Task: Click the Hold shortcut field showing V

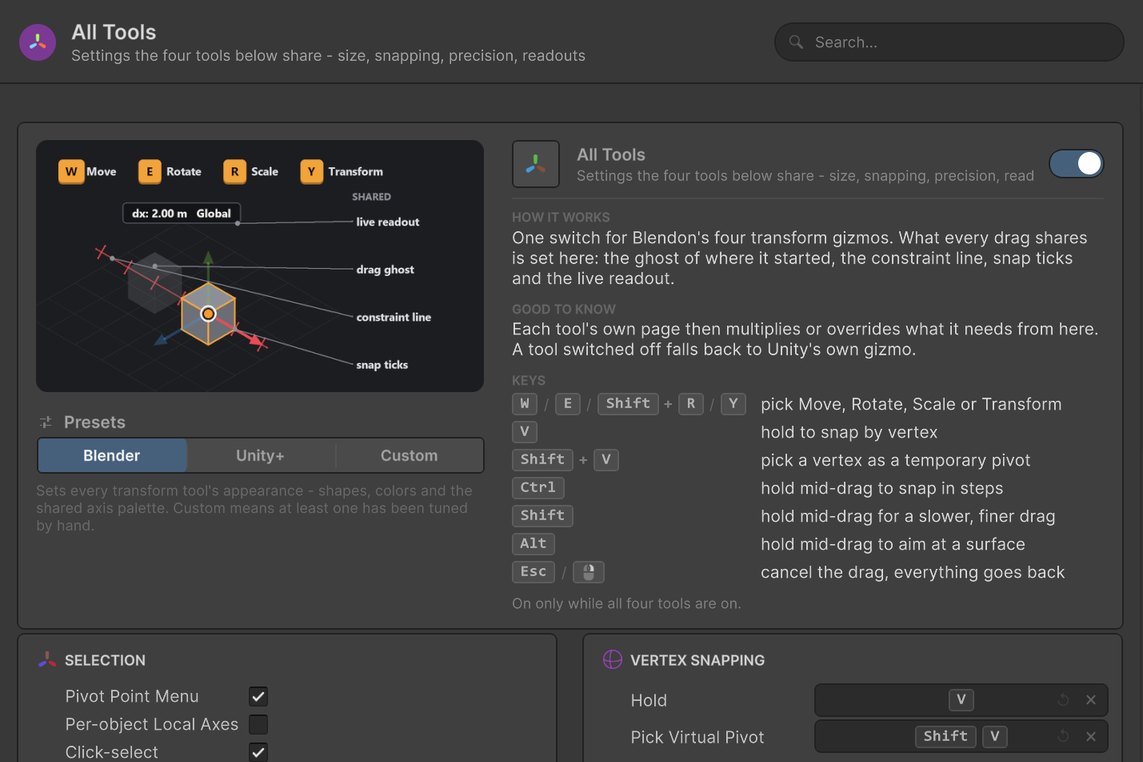Action: [961, 700]
